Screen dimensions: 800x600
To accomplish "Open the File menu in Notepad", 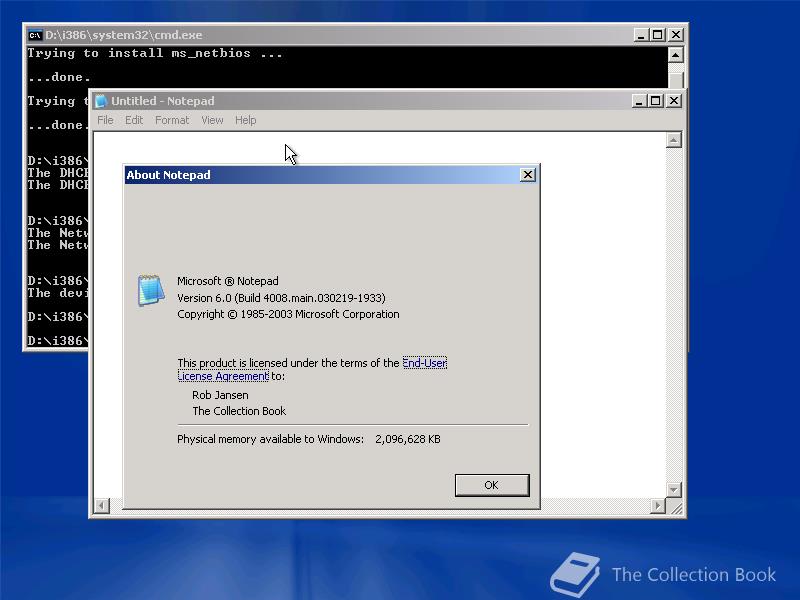I will pyautogui.click(x=105, y=120).
